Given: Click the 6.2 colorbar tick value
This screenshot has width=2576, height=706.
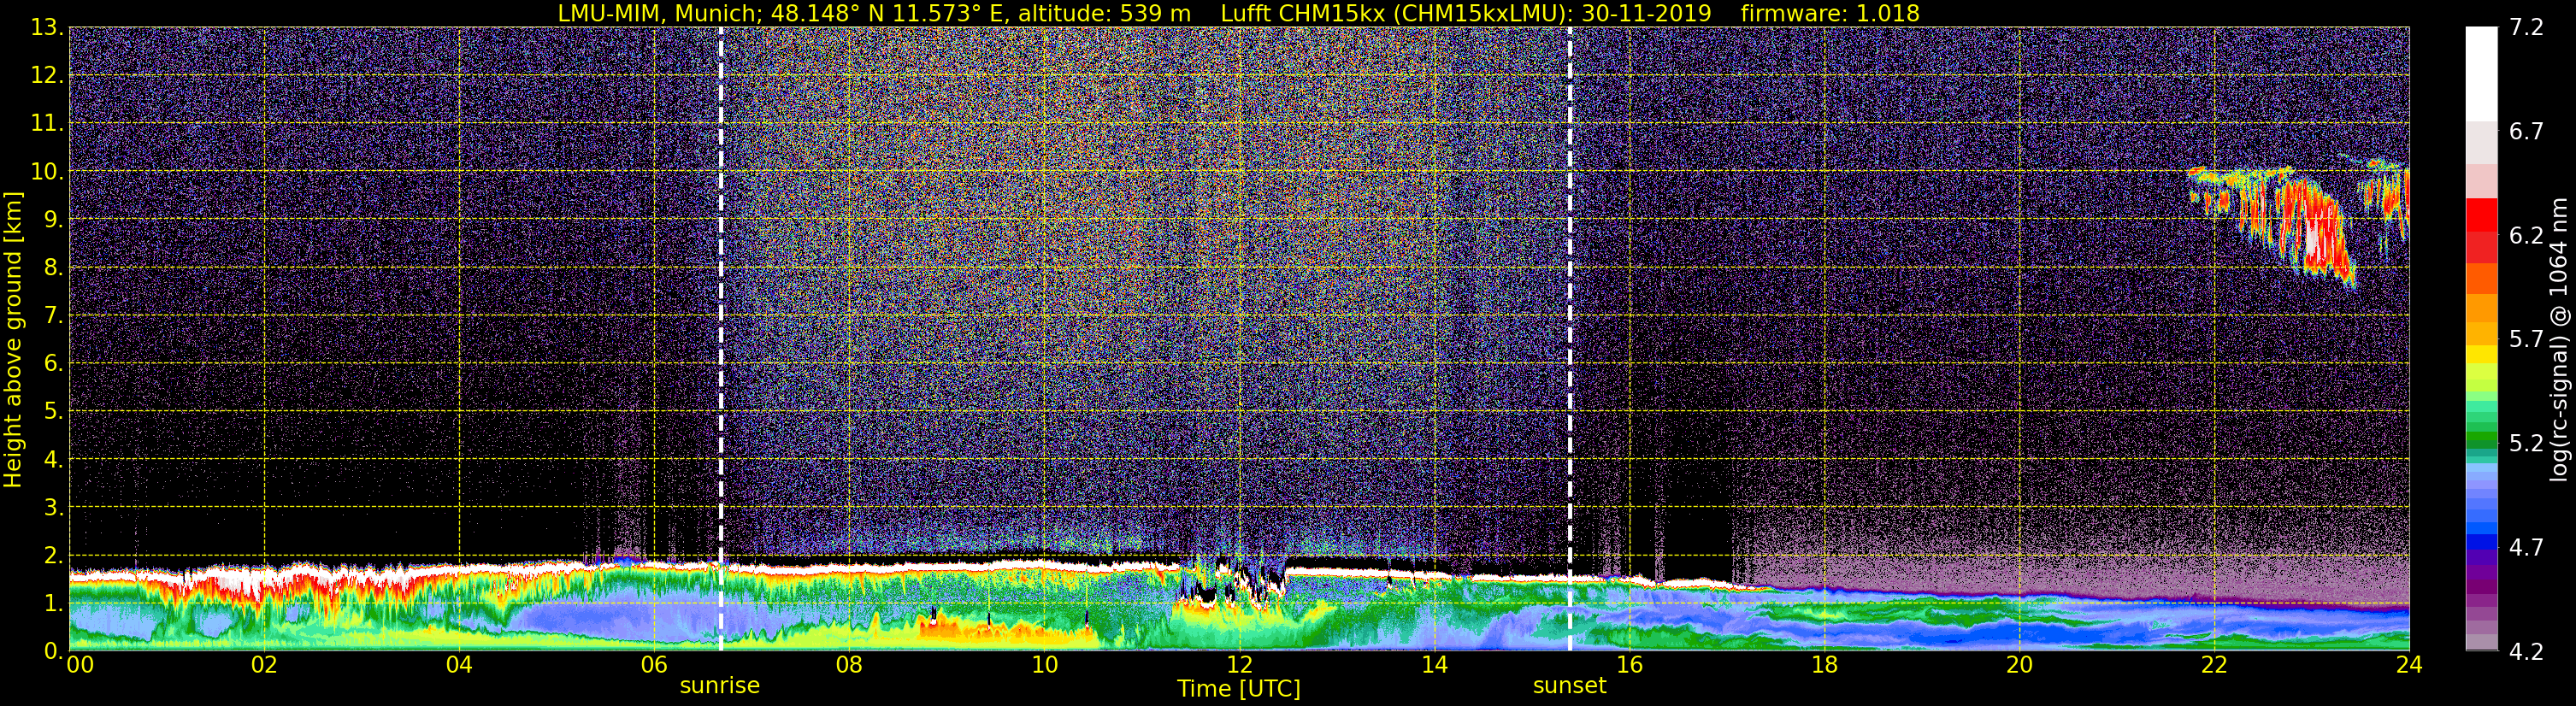Looking at the screenshot, I should (2526, 236).
